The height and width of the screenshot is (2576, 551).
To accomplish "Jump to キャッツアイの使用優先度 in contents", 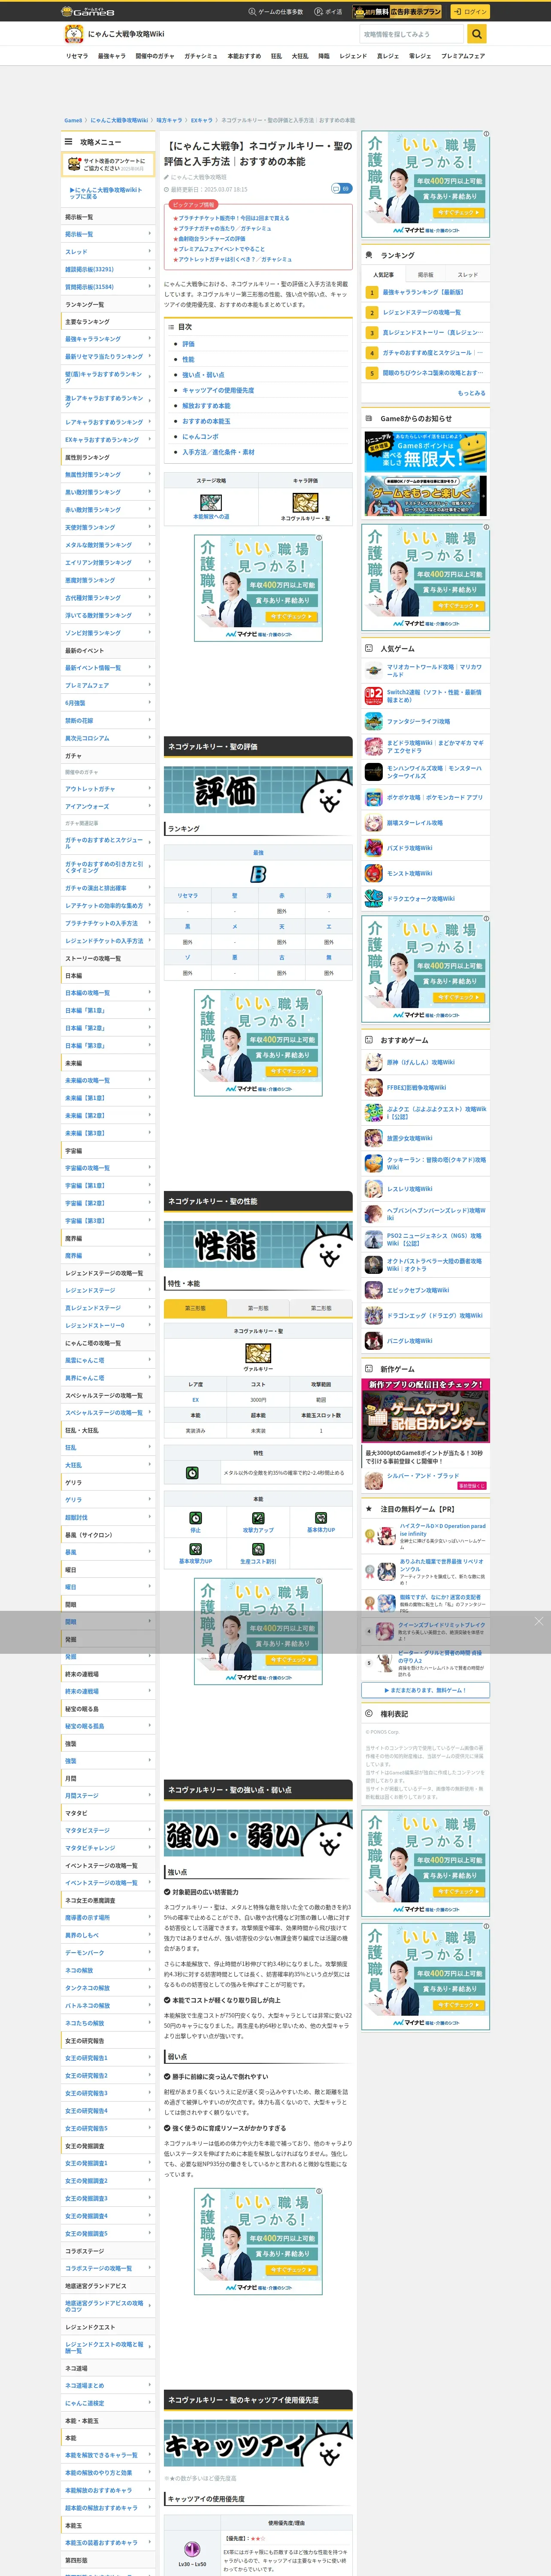I will tap(218, 390).
